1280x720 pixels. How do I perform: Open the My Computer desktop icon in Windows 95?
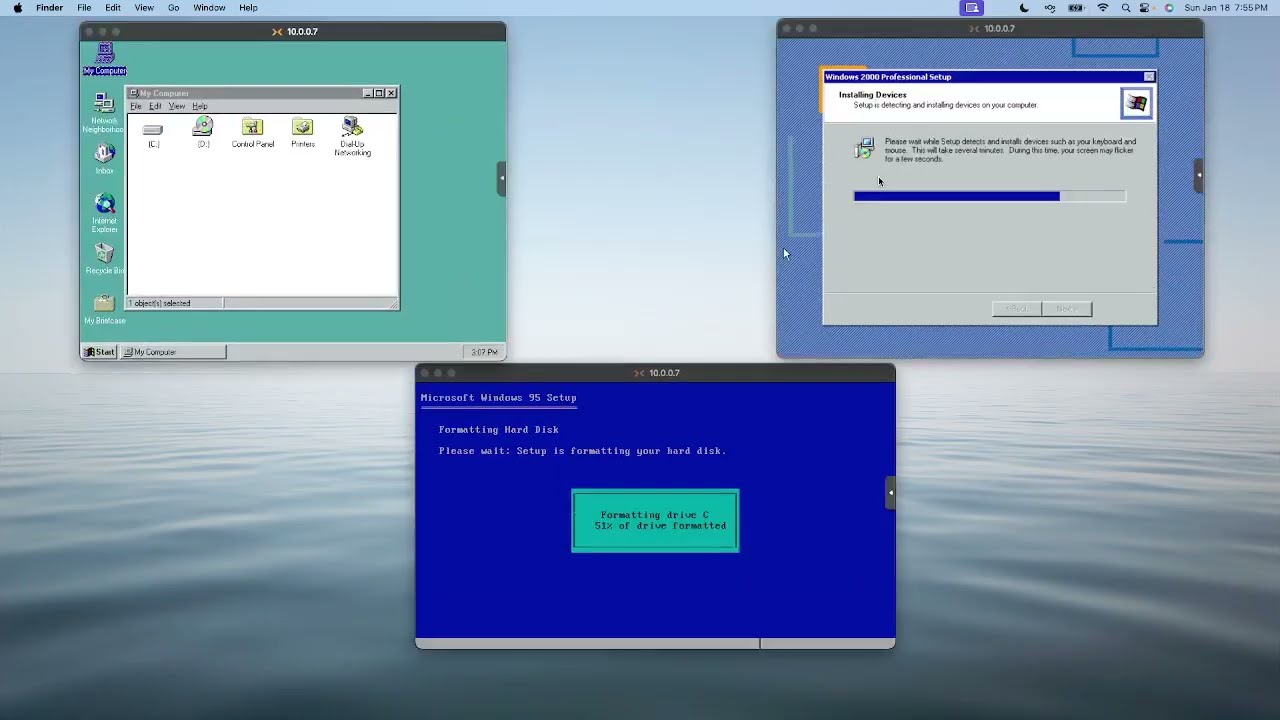(105, 58)
